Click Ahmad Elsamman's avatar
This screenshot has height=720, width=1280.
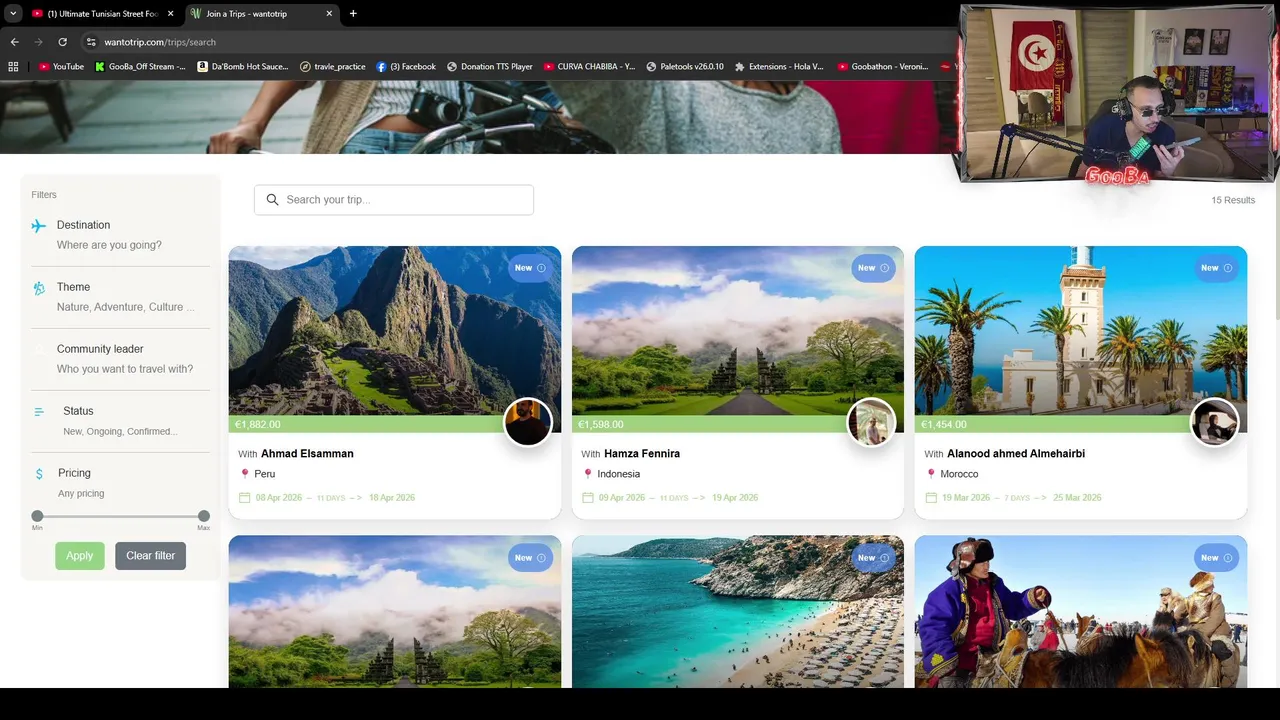click(527, 422)
